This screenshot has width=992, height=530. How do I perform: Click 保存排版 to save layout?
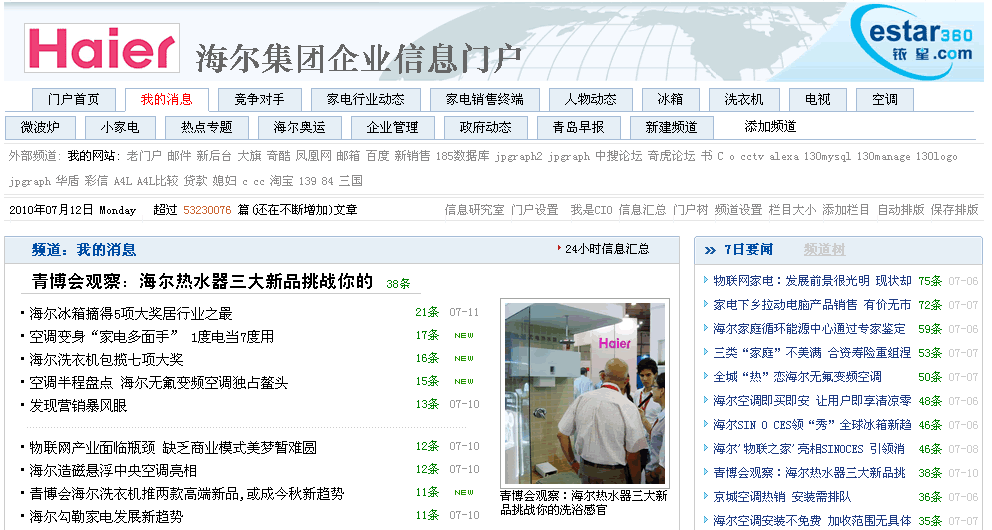coord(954,209)
